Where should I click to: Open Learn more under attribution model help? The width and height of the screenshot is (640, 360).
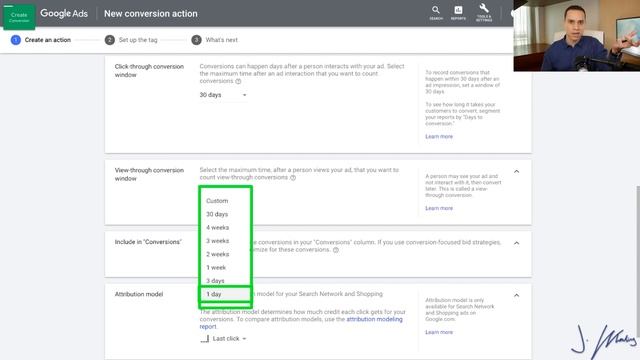439,332
